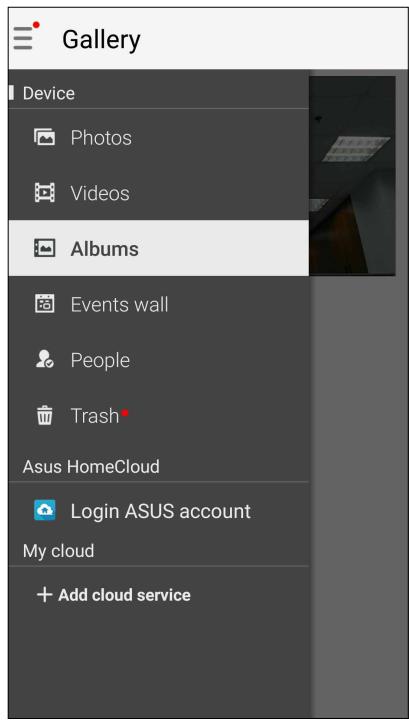
Task: Tap the hamburger menu icon
Action: point(23,38)
